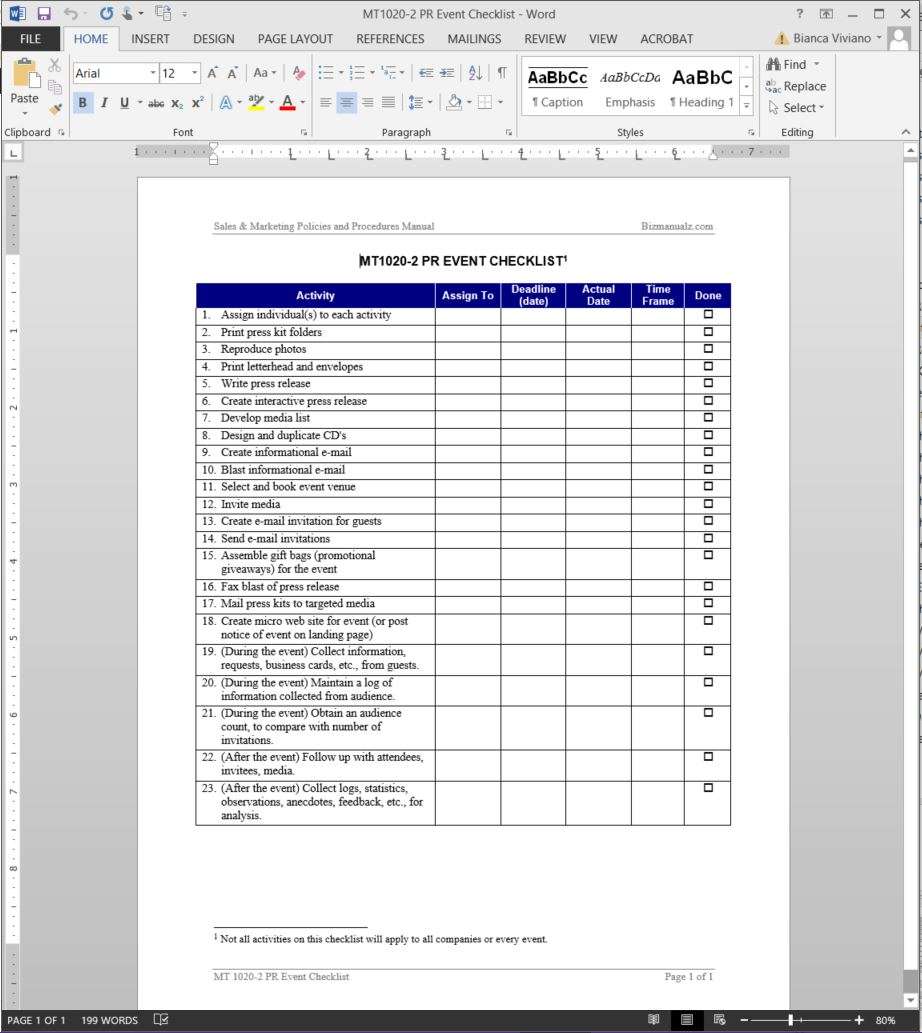Open the font name Arial dropdown
922x1033 pixels.
click(153, 73)
